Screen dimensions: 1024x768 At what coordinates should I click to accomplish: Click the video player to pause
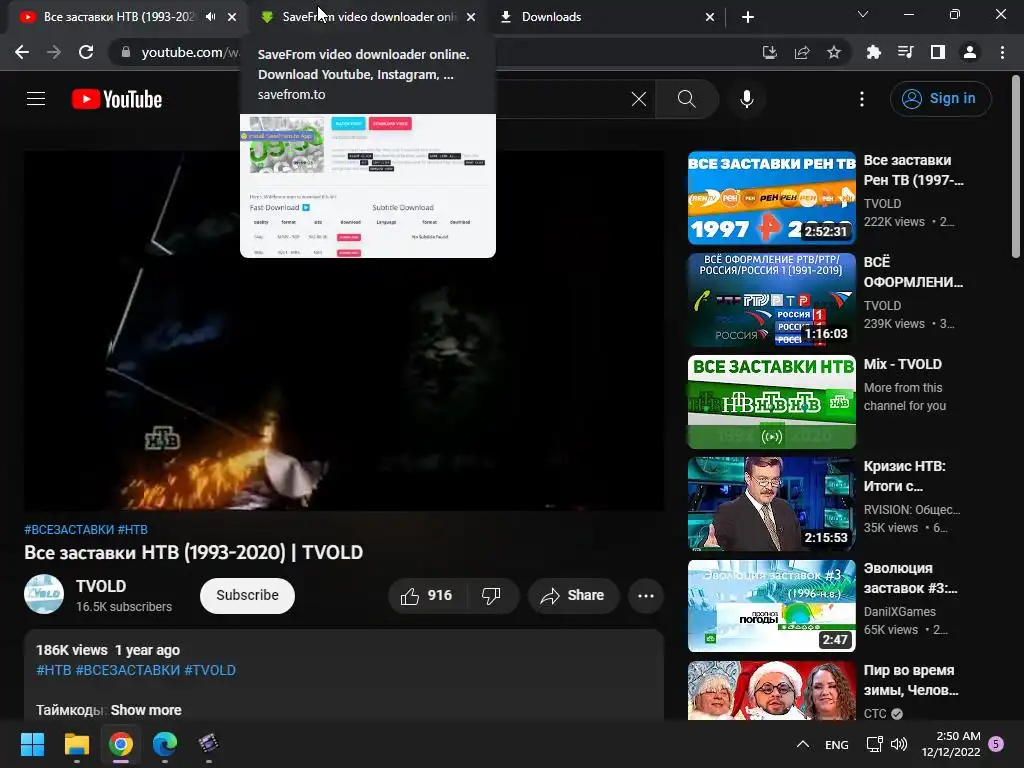point(344,330)
